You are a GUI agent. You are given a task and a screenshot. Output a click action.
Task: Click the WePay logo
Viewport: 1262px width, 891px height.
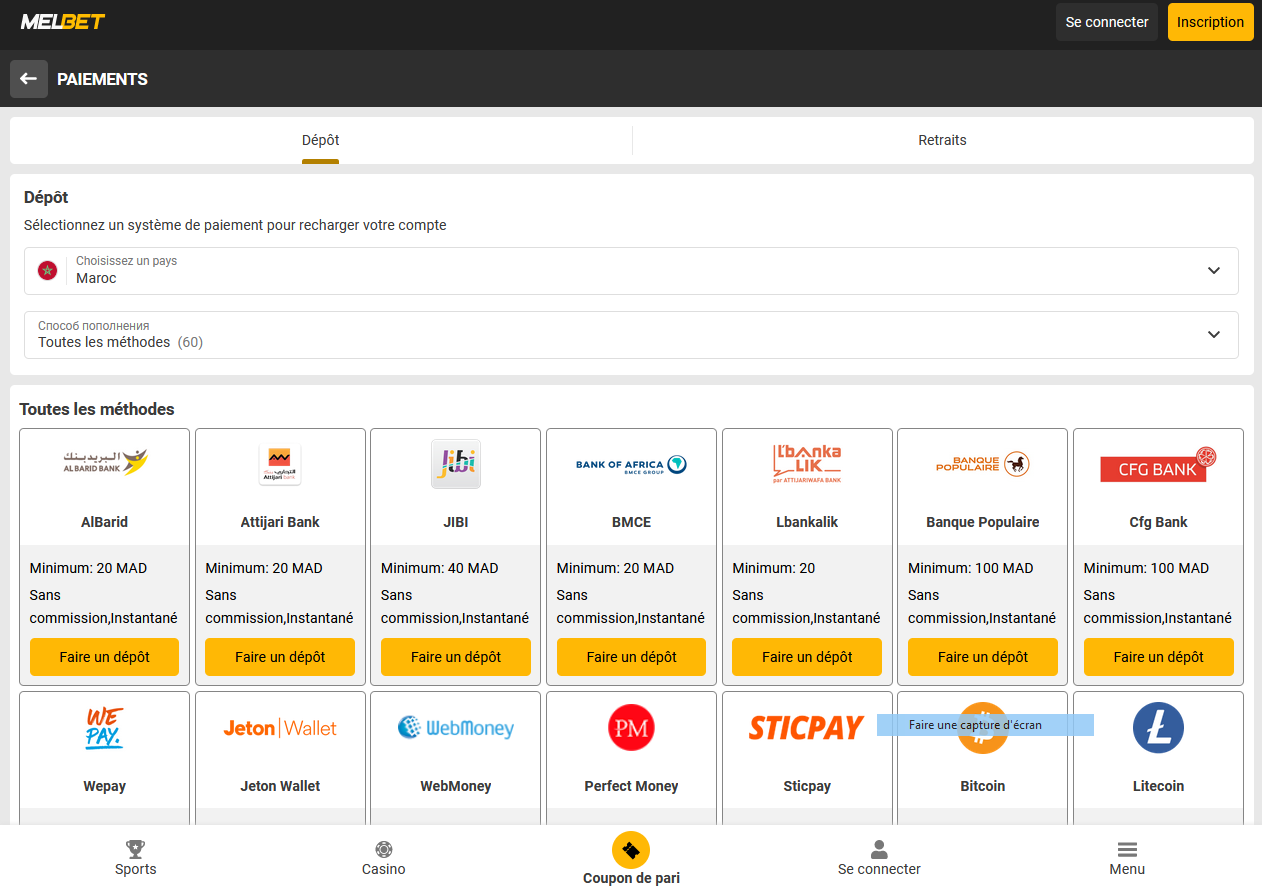(105, 728)
